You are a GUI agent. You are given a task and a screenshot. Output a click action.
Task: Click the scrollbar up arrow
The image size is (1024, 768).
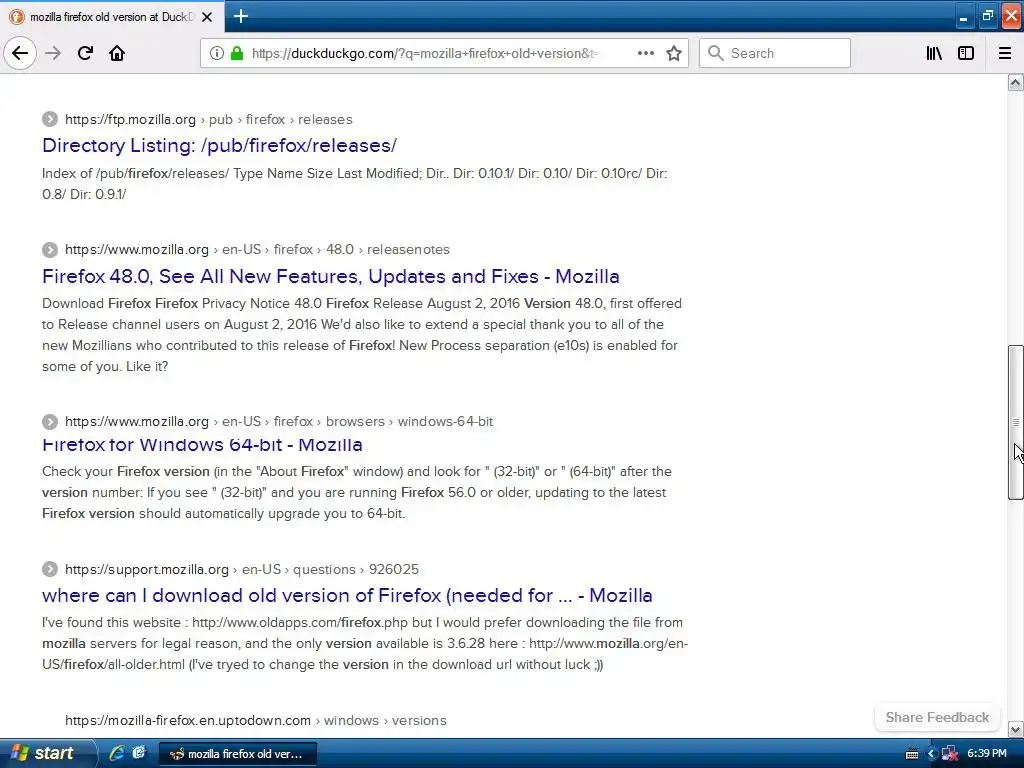pyautogui.click(x=1016, y=82)
